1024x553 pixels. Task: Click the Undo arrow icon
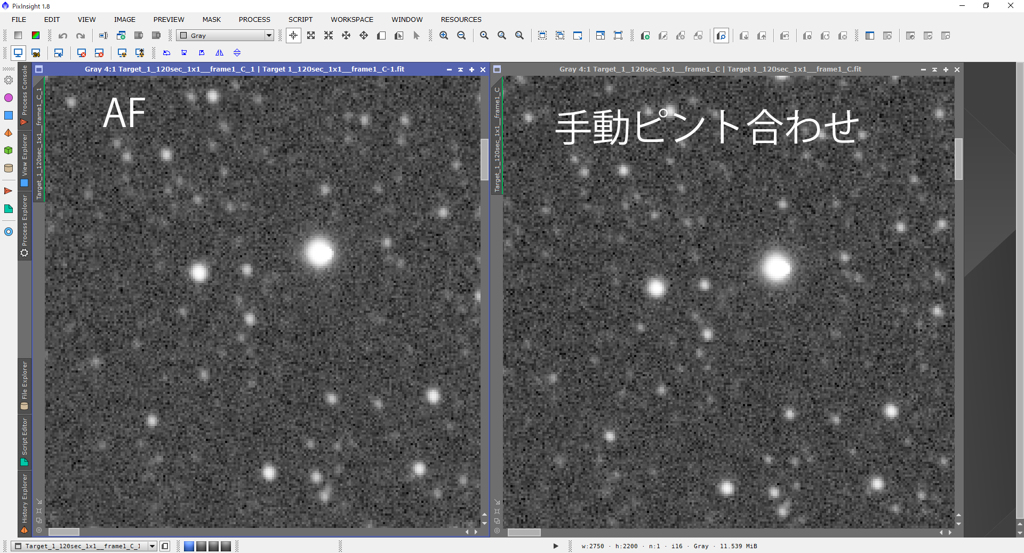coord(63,36)
